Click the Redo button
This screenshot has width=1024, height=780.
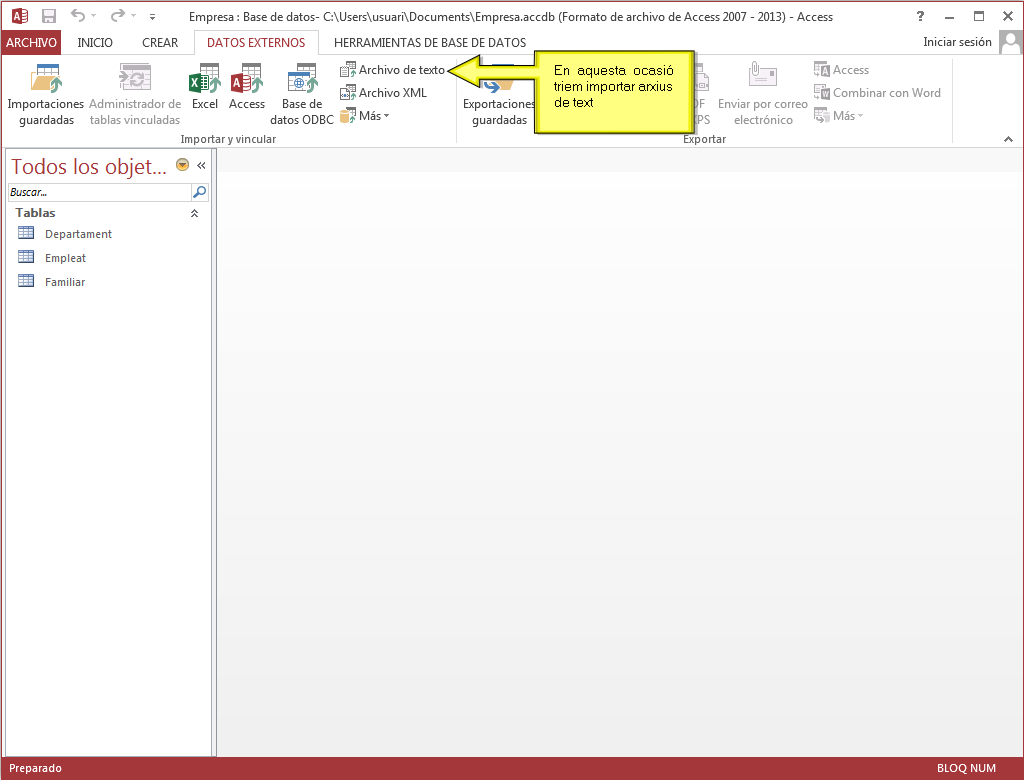click(x=118, y=16)
